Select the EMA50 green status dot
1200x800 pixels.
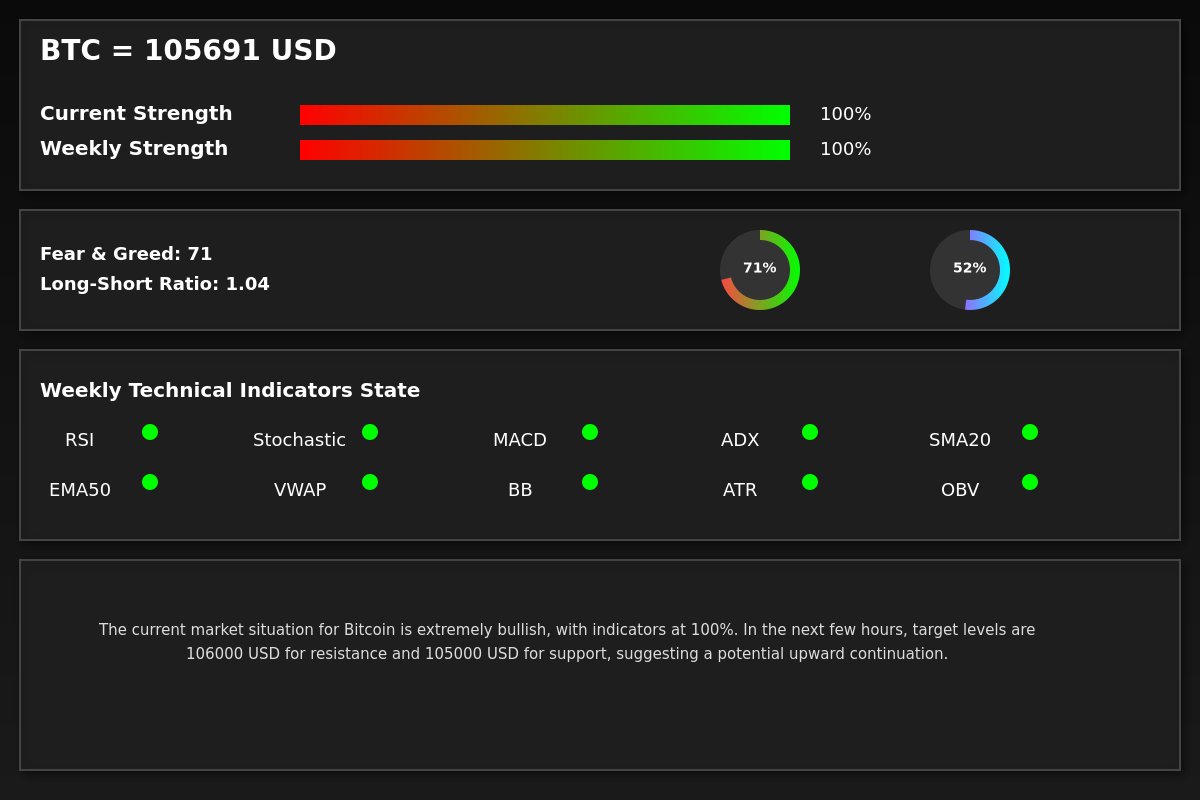(150, 482)
